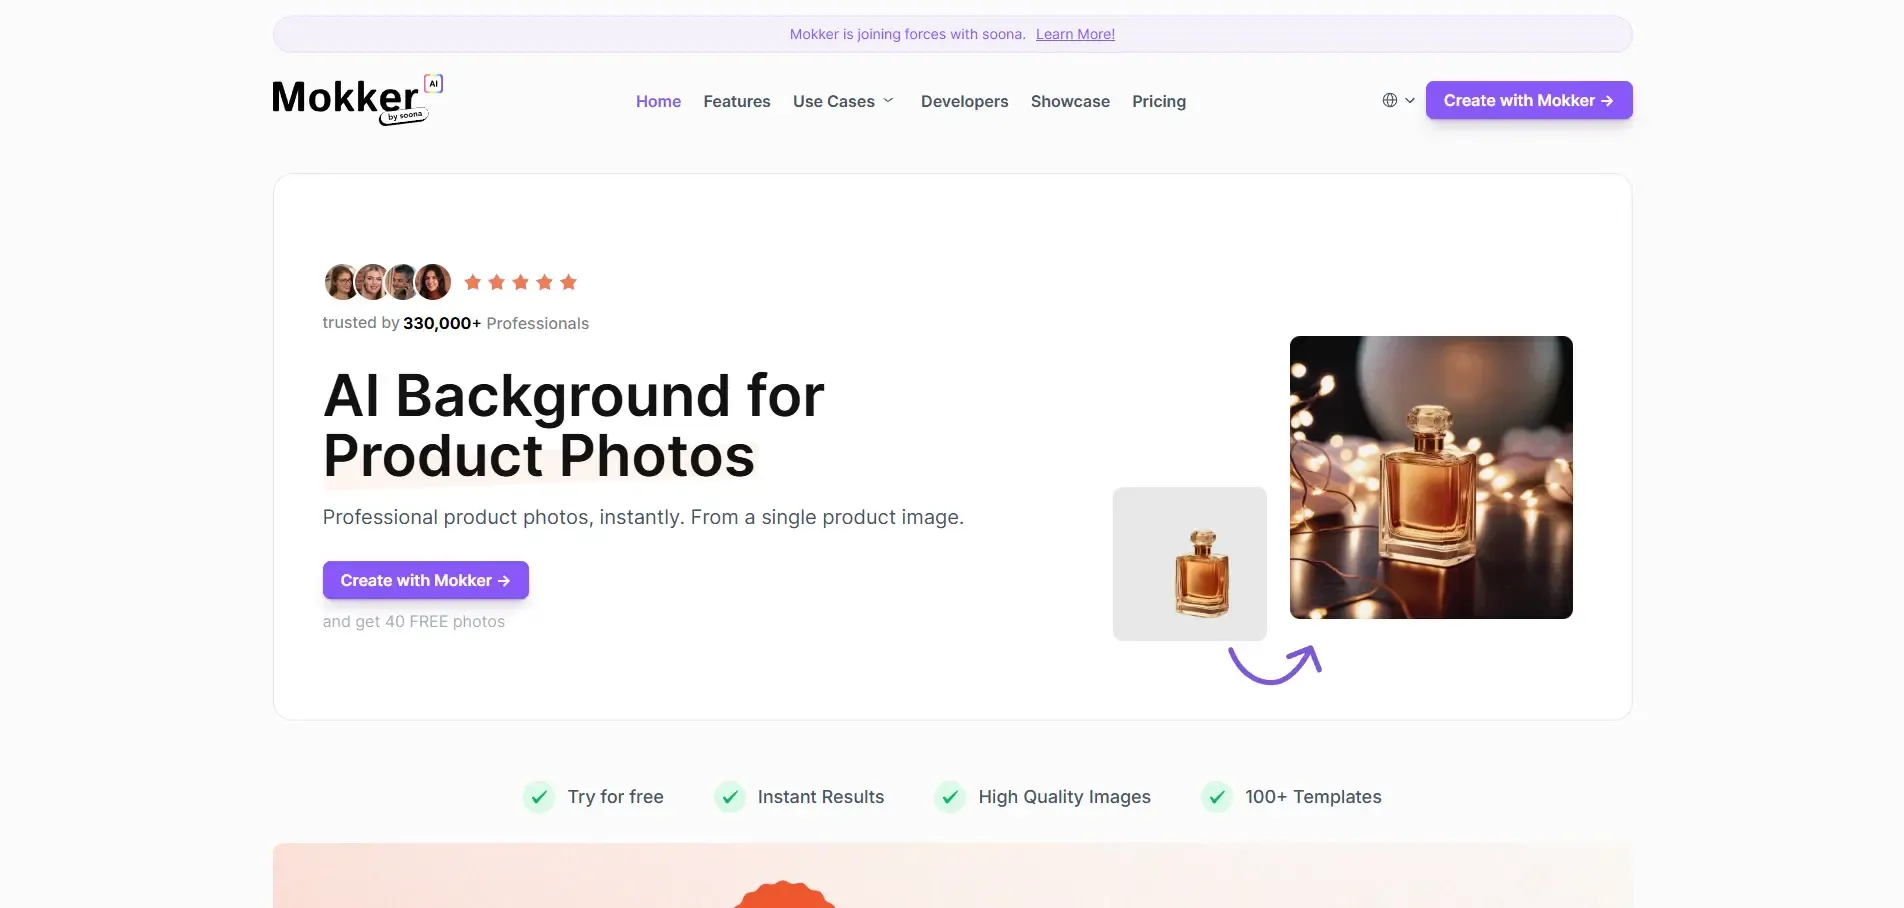This screenshot has height=908, width=1904.
Task: Click the 'Try for free' text
Action: click(x=616, y=797)
